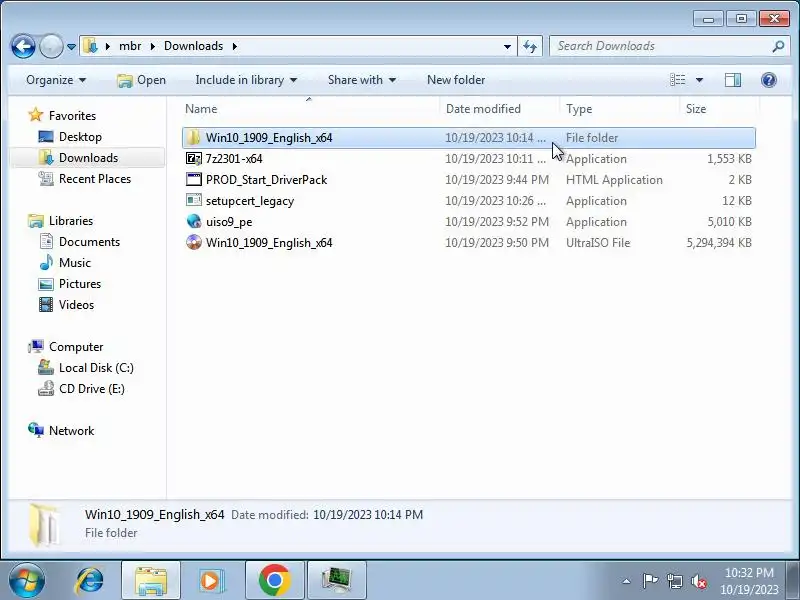Viewport: 800px width, 600px height.
Task: Click the Windows Explorer taskbar button
Action: click(x=151, y=581)
